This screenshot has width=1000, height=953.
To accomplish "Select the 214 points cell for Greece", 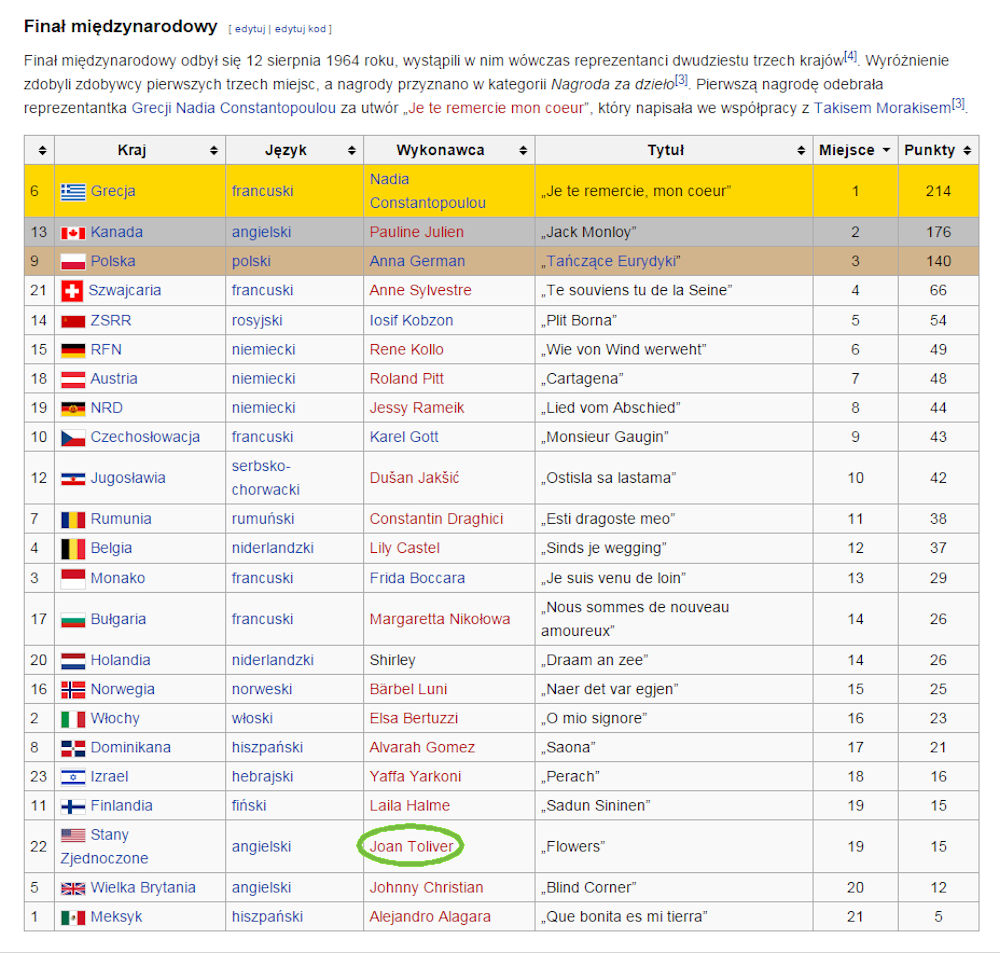I will tap(938, 191).
